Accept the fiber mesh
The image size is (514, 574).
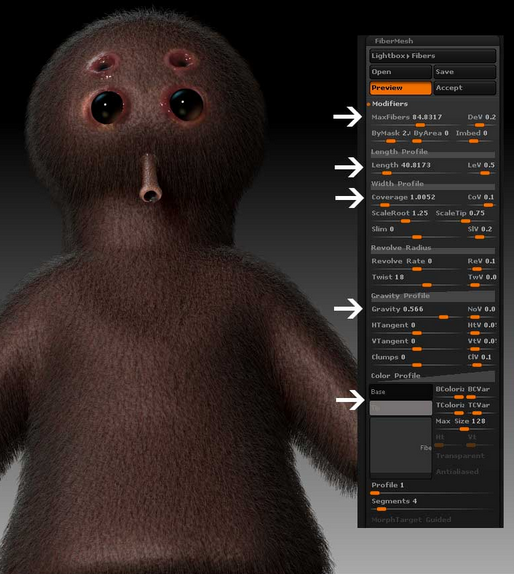465,88
